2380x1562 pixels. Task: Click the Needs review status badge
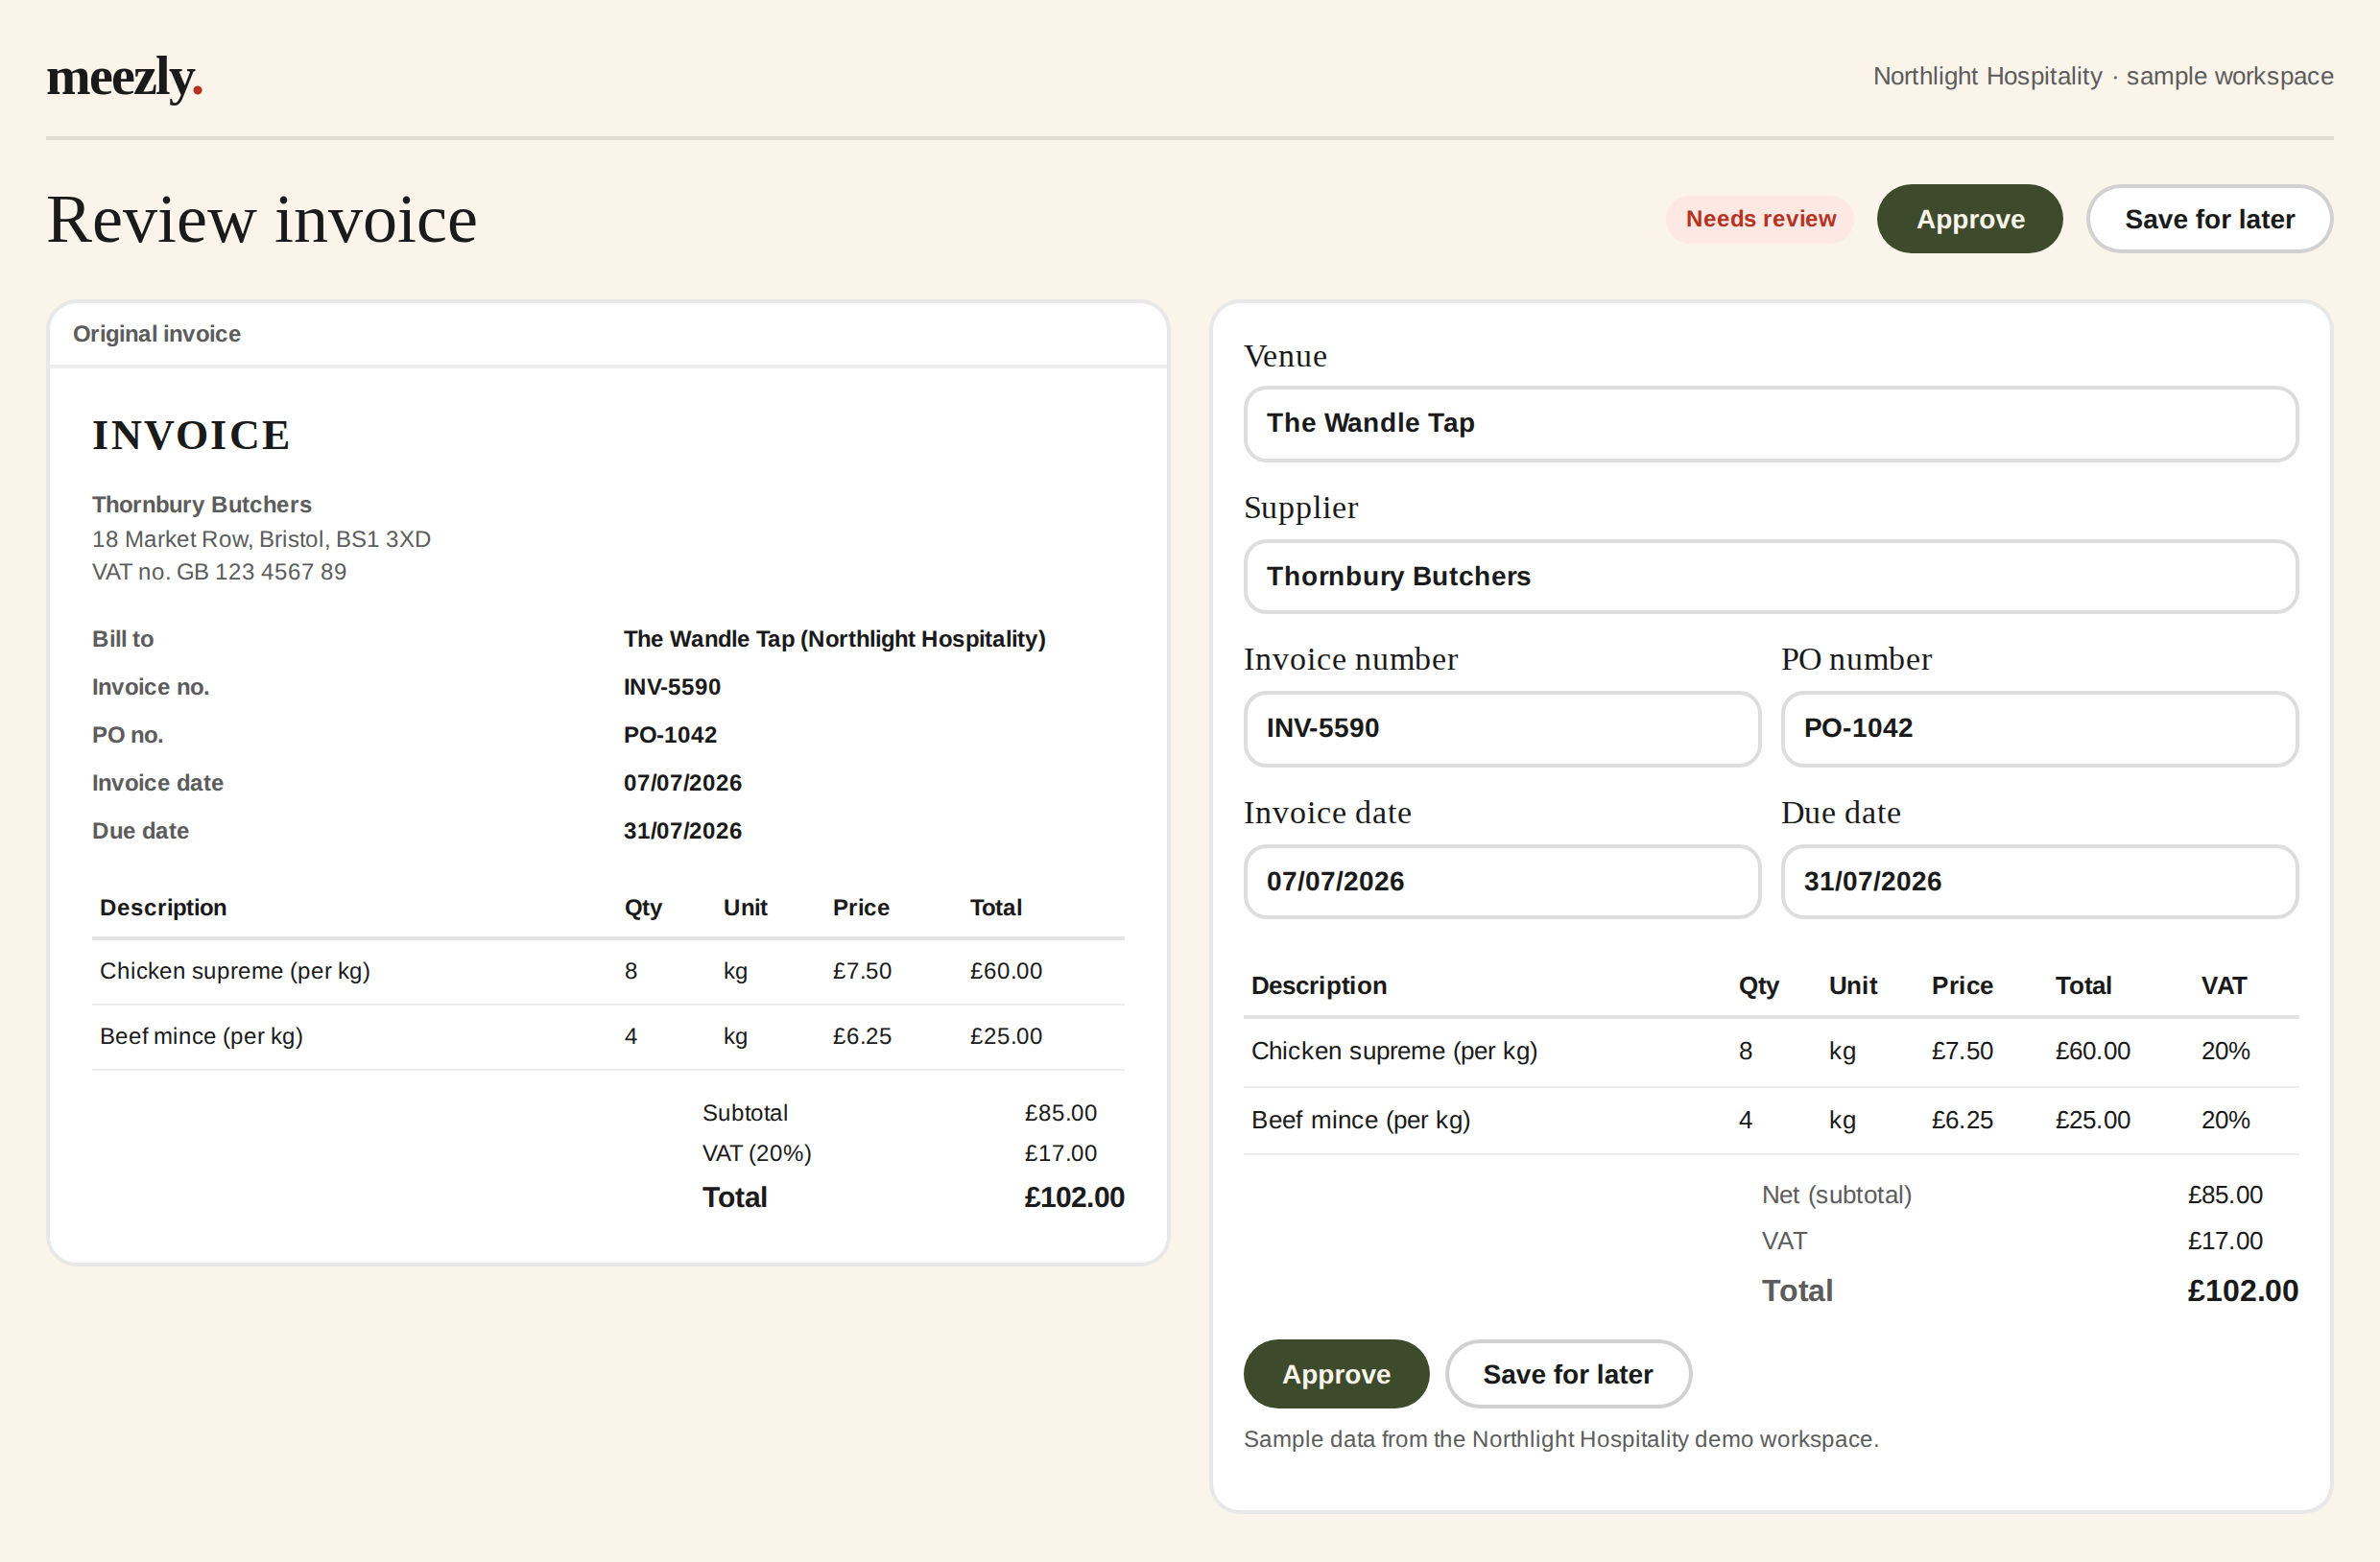click(1760, 219)
